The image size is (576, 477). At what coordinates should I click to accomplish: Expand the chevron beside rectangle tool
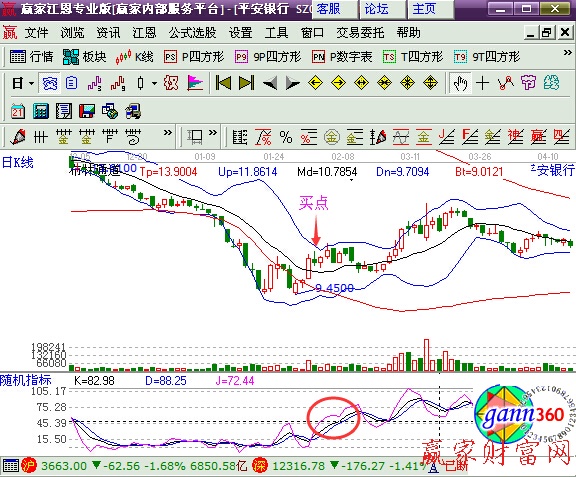tap(213, 133)
